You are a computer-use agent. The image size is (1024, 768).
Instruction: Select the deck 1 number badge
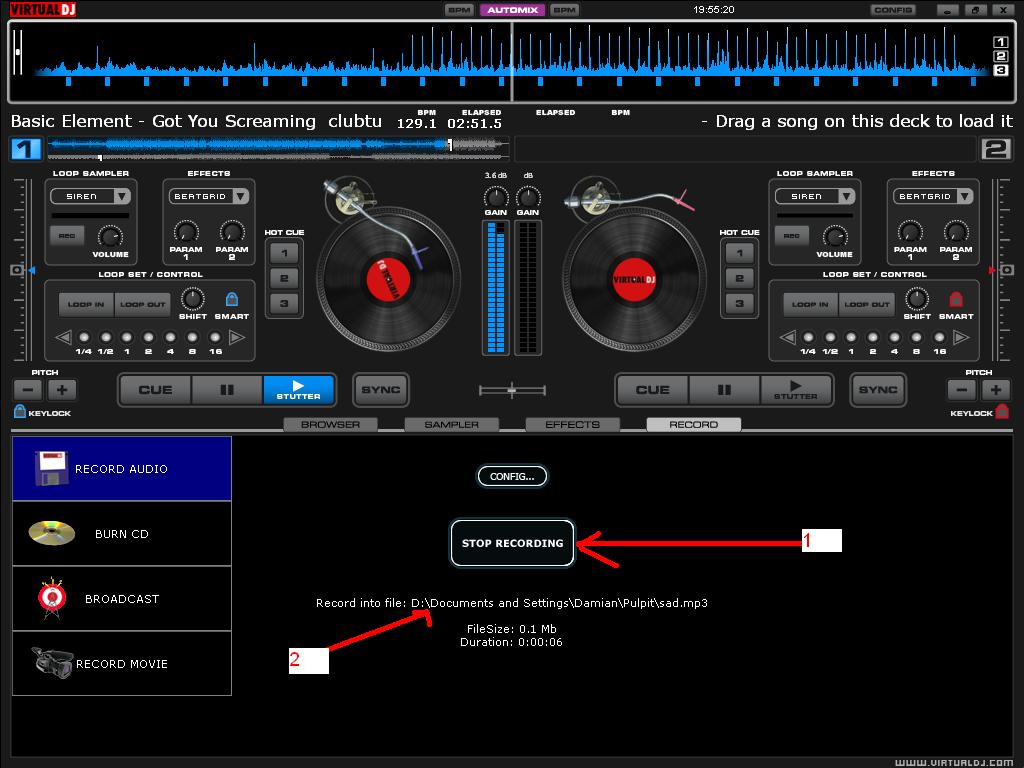[x=26, y=149]
